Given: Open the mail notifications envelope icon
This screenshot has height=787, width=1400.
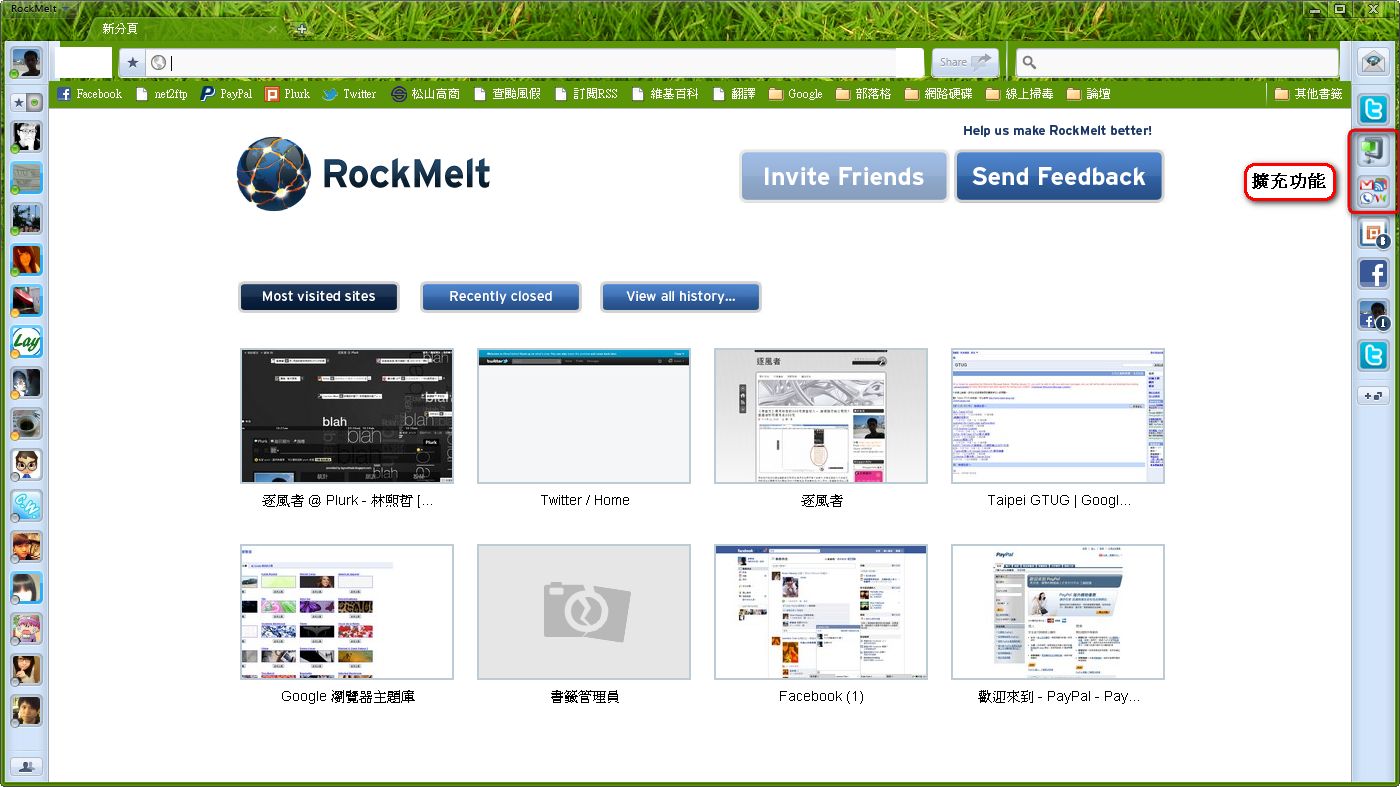Looking at the screenshot, I should coord(1373,61).
